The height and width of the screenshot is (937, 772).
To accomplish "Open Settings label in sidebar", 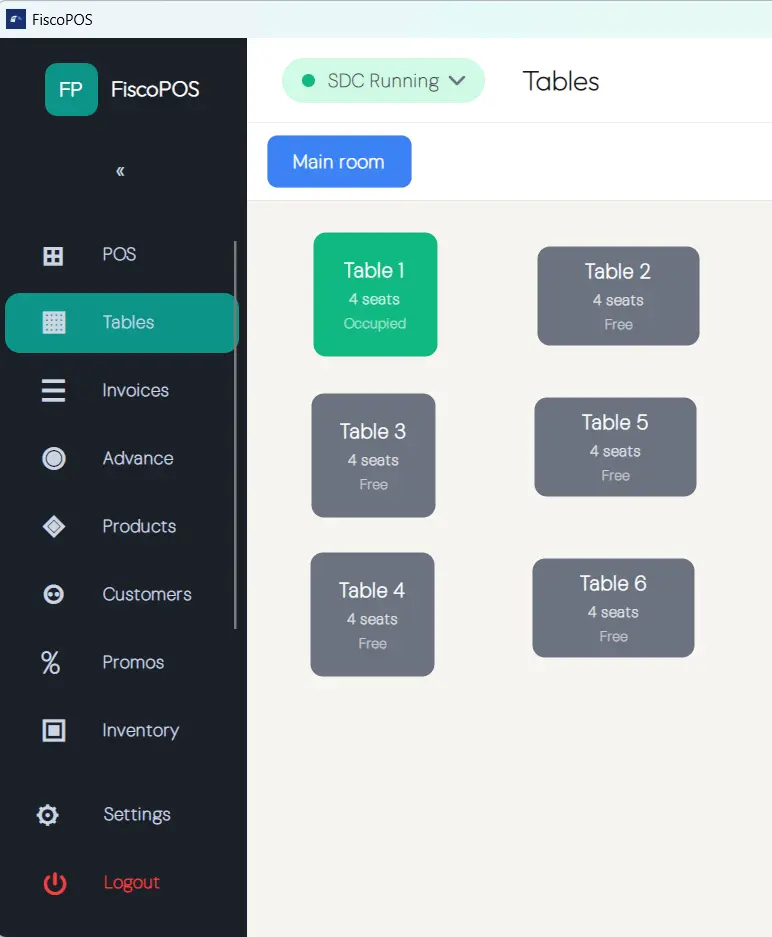I will pyautogui.click(x=137, y=814).
